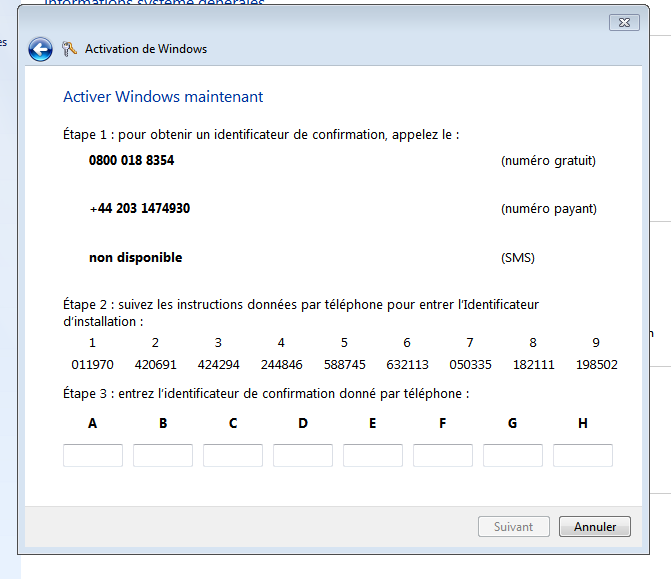Select the paid number +44 203 1474930

140,208
